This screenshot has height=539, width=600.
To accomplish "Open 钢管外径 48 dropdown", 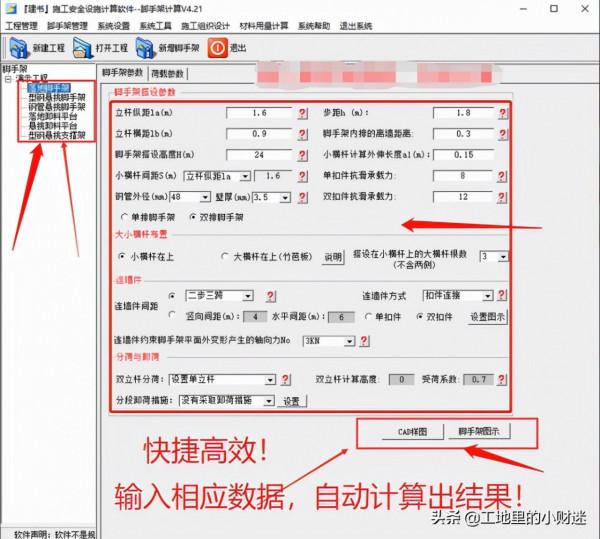I will click(205, 197).
